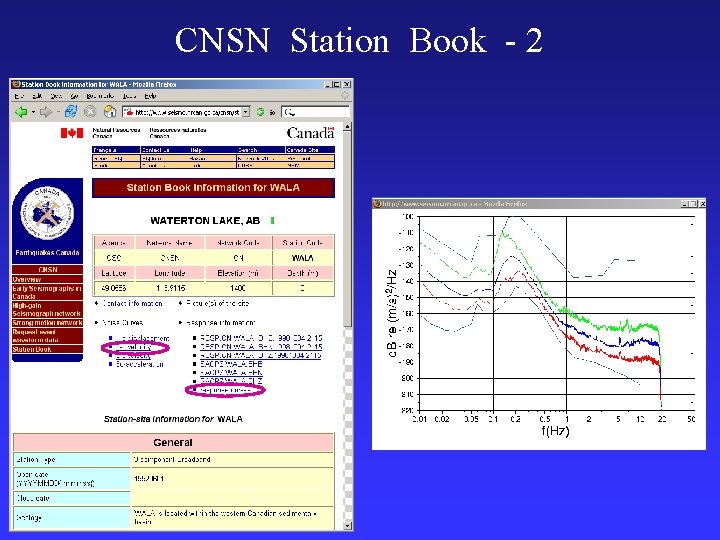Open the circled response curves link
Viewport: 720px width, 540px height.
tap(225, 390)
